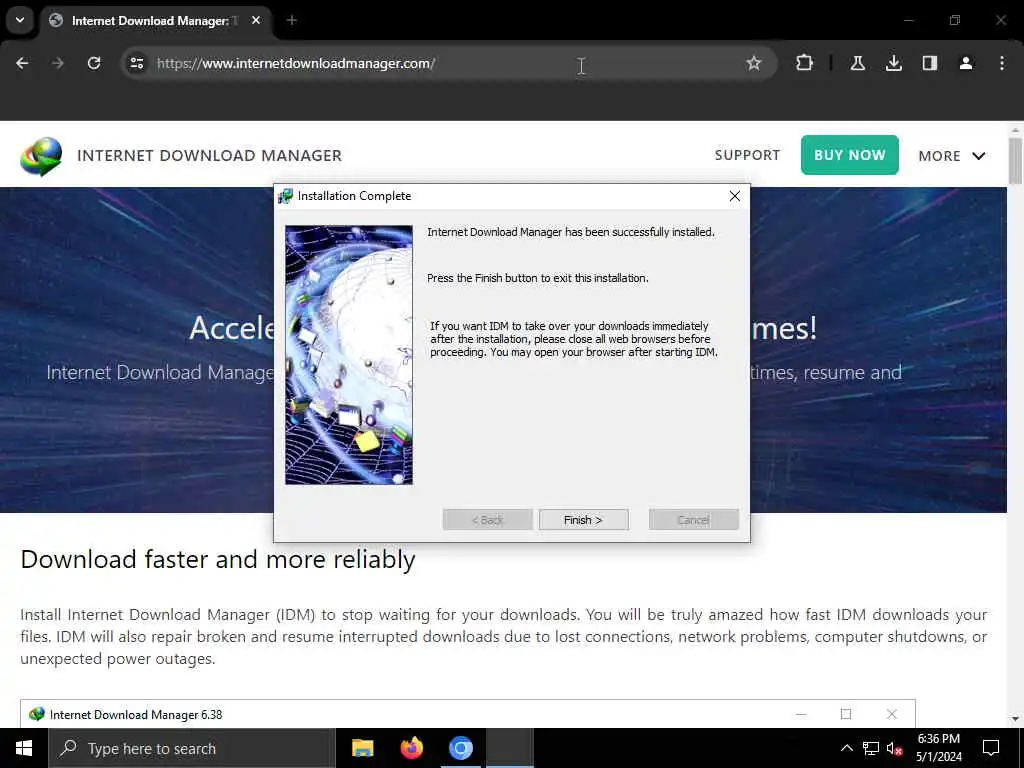The image size is (1024, 768).
Task: Click the INTERNET DOWNLOAD MANAGER site title
Action: tap(209, 155)
